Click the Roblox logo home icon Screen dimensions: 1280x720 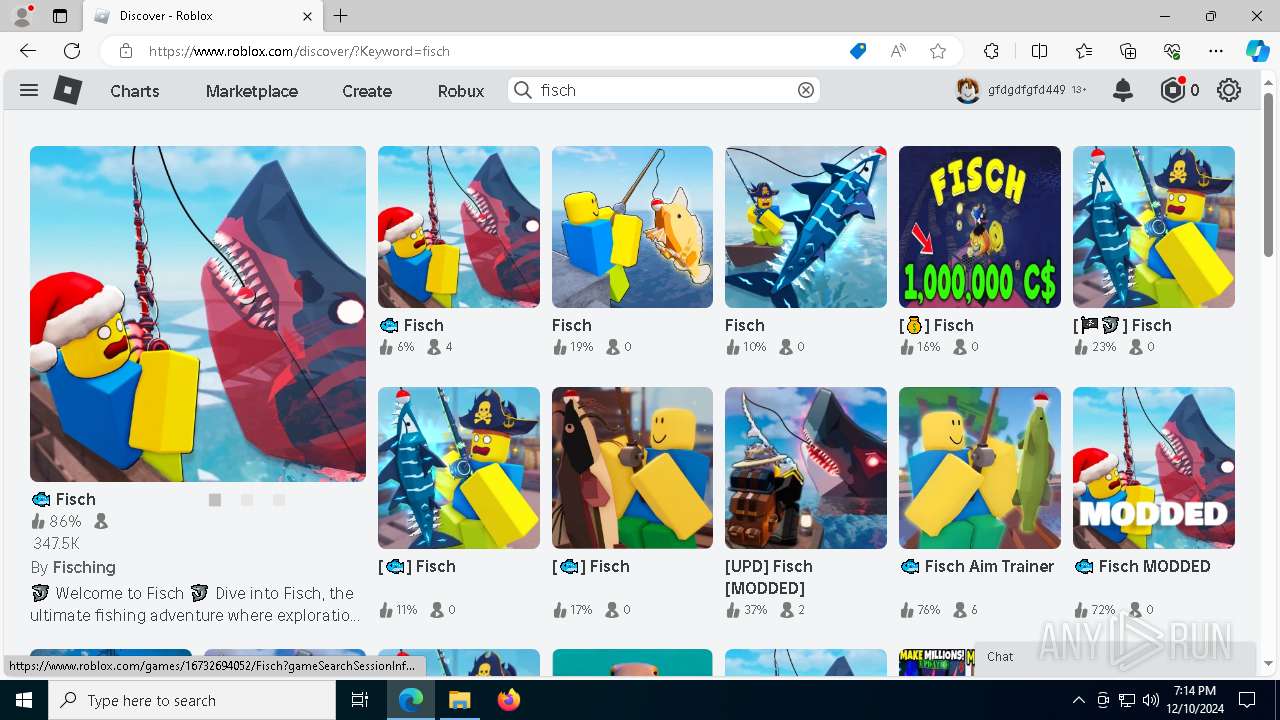click(67, 90)
